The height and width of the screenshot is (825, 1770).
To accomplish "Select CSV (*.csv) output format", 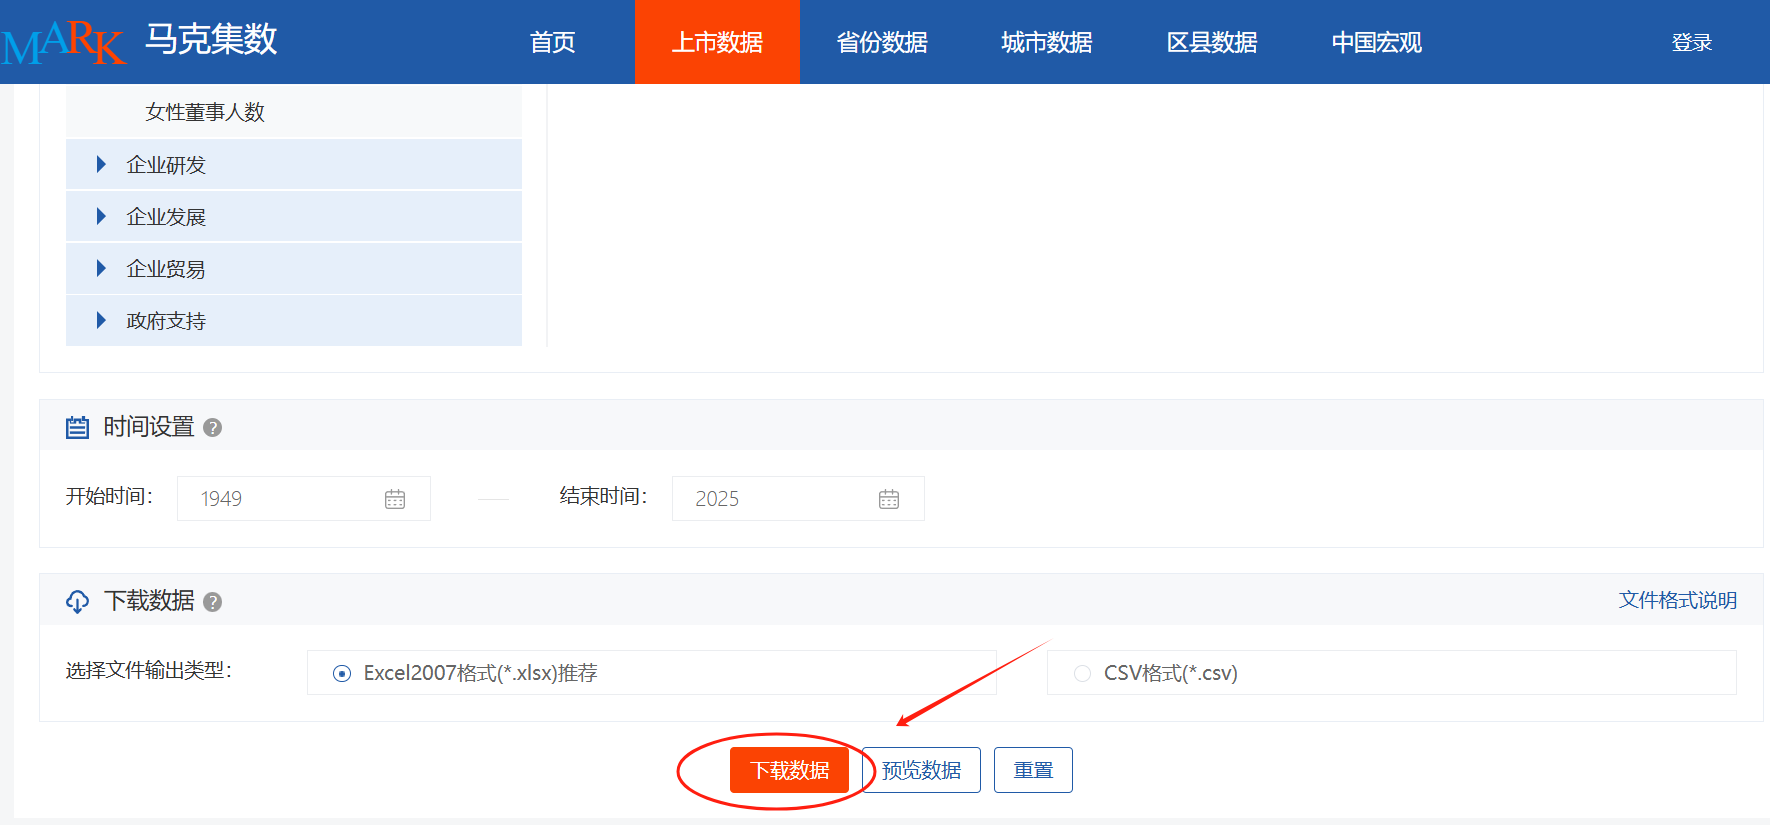I will 1082,674.
